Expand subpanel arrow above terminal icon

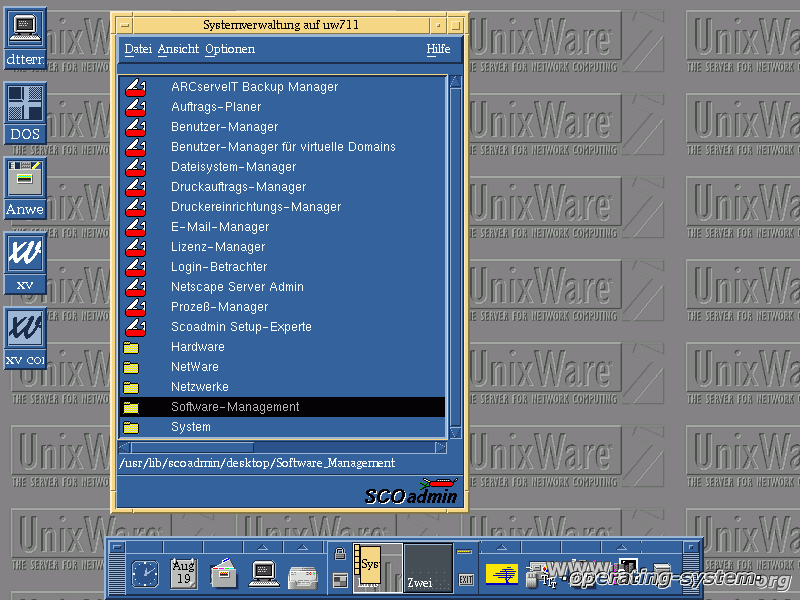[x=263, y=547]
